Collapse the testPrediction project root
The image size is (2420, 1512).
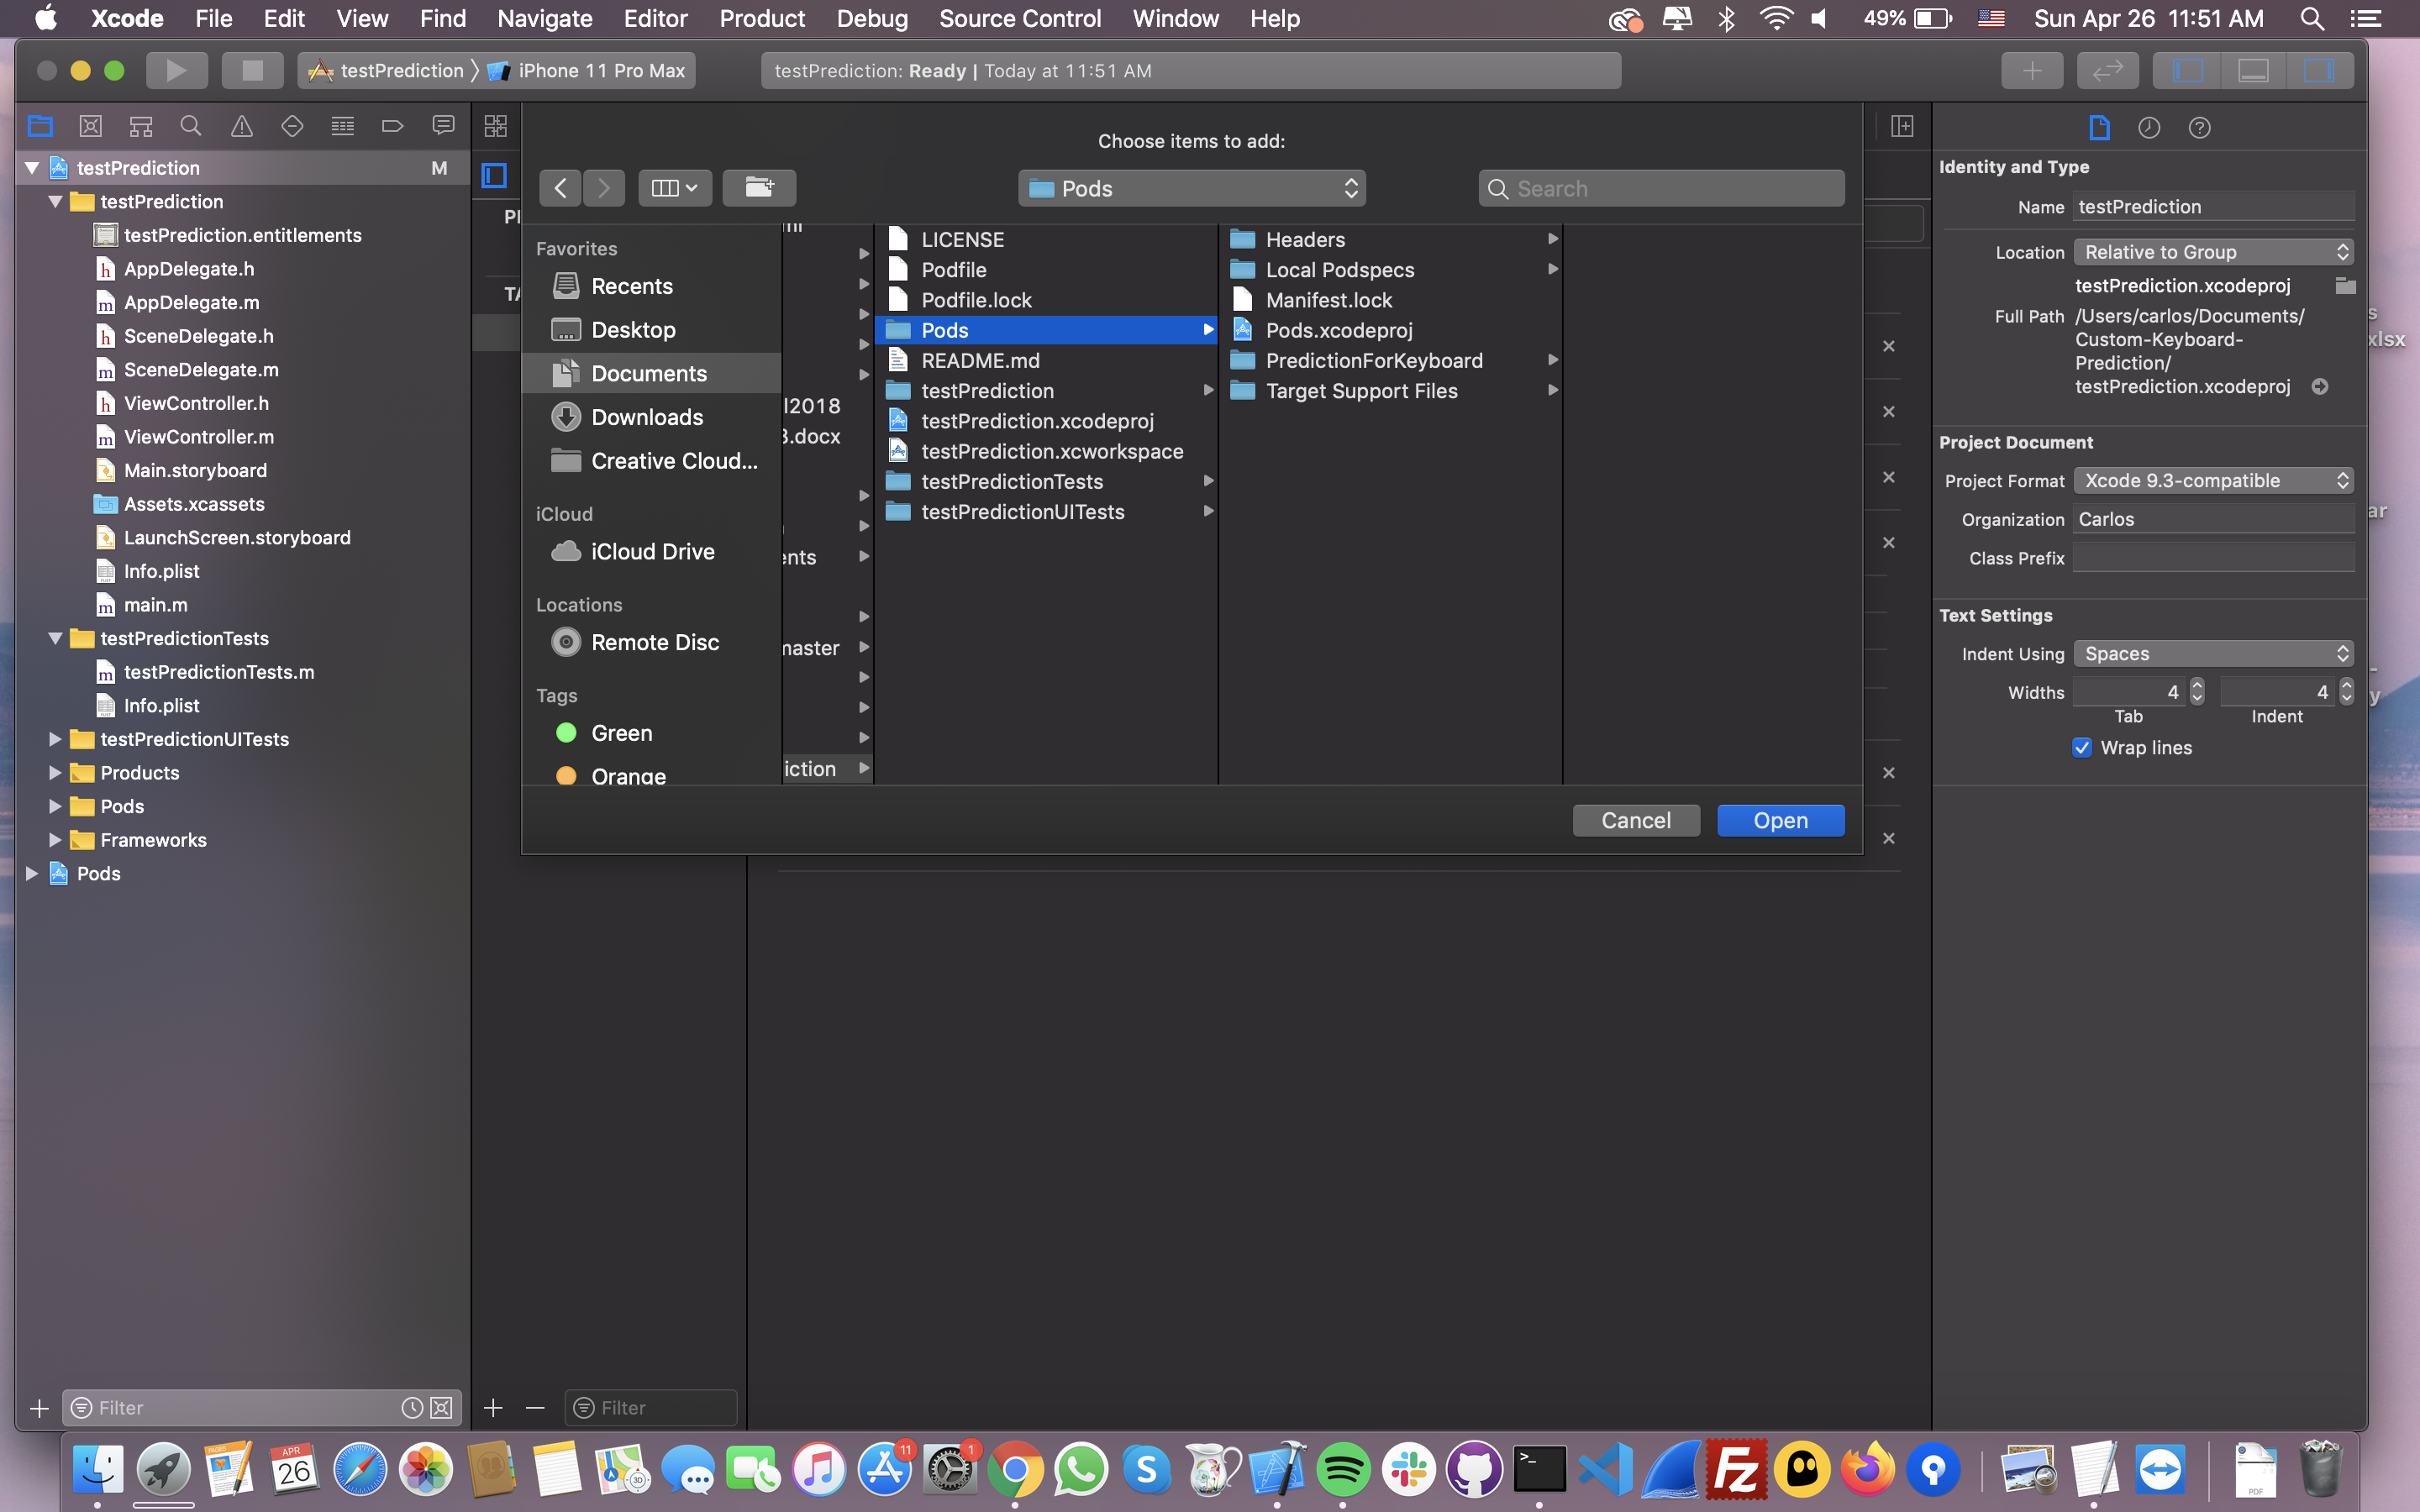tap(32, 168)
